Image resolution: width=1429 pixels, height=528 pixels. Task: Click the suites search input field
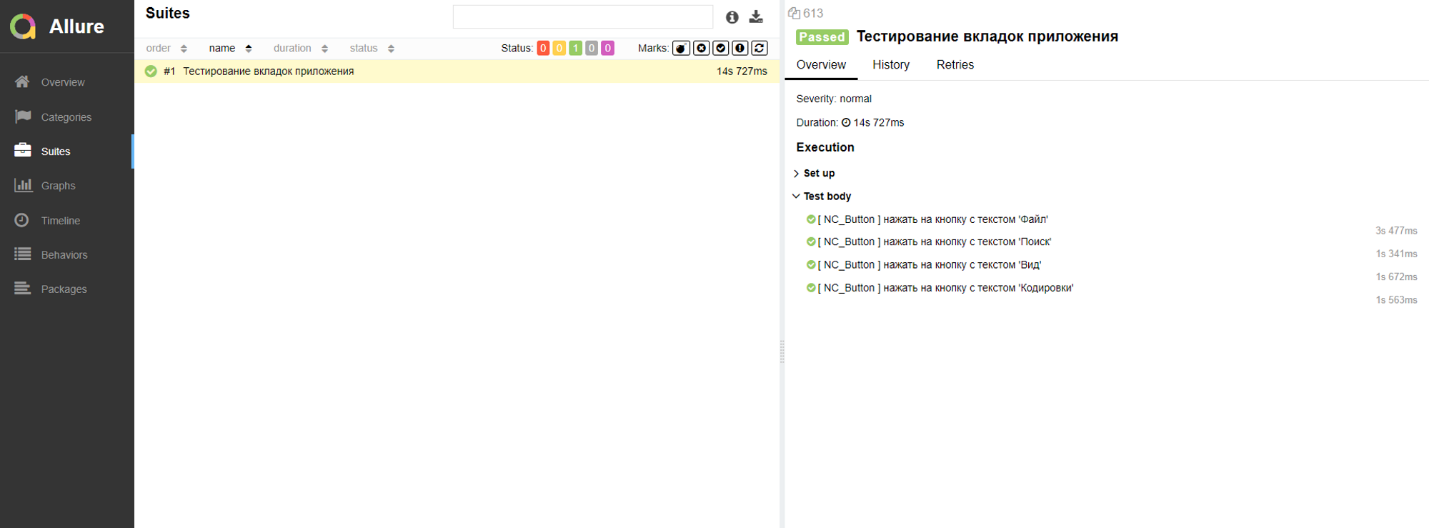[583, 16]
